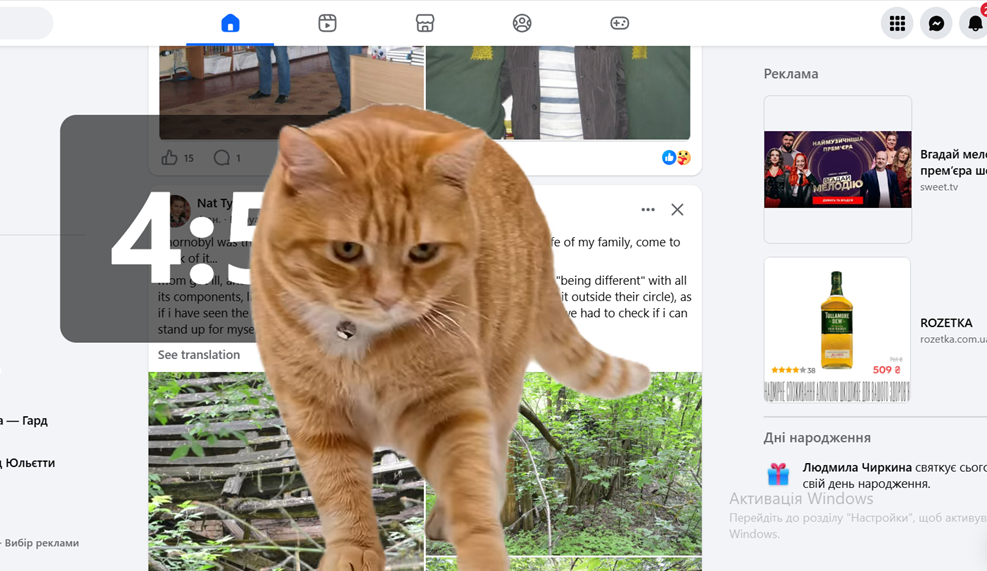Open the Marketplace tab
This screenshot has height=571, width=987.
pos(425,23)
